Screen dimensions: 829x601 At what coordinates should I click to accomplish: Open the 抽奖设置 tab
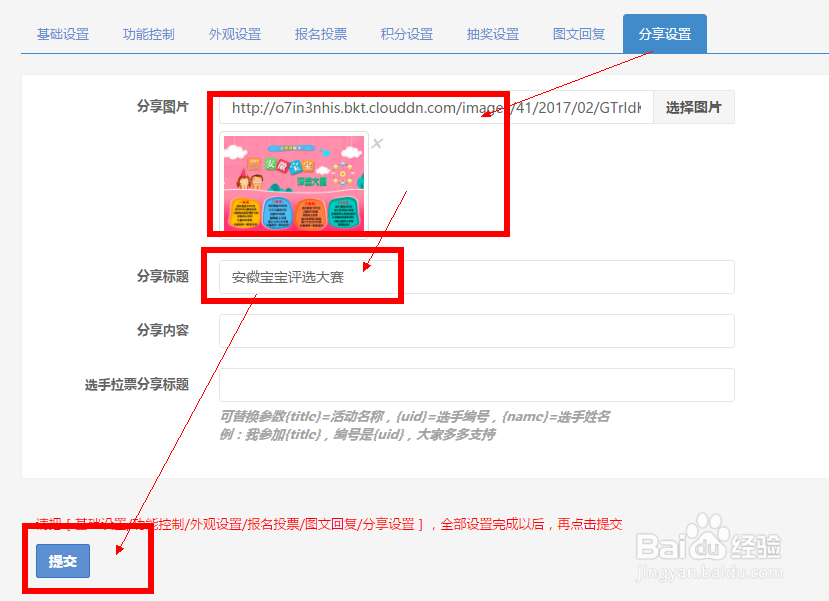pos(493,34)
